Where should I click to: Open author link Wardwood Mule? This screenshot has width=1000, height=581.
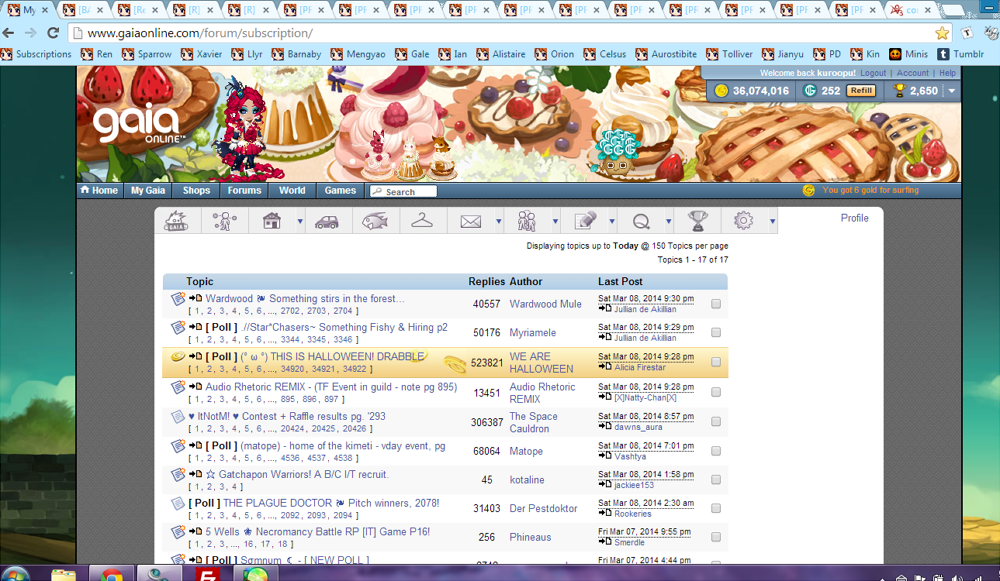coord(545,304)
